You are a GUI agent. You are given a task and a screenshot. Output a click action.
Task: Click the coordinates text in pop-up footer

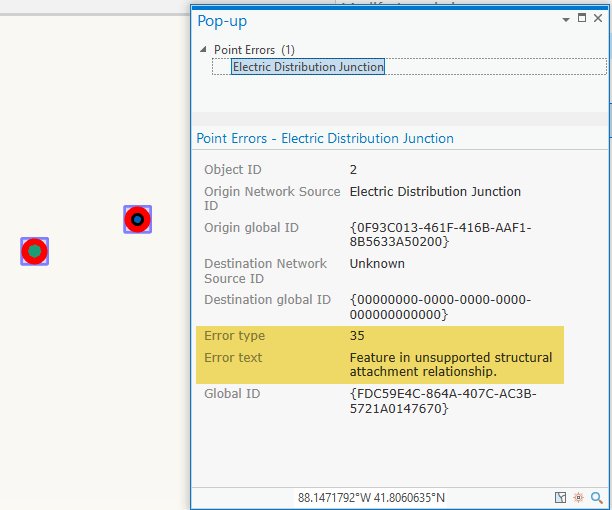pyautogui.click(x=371, y=497)
